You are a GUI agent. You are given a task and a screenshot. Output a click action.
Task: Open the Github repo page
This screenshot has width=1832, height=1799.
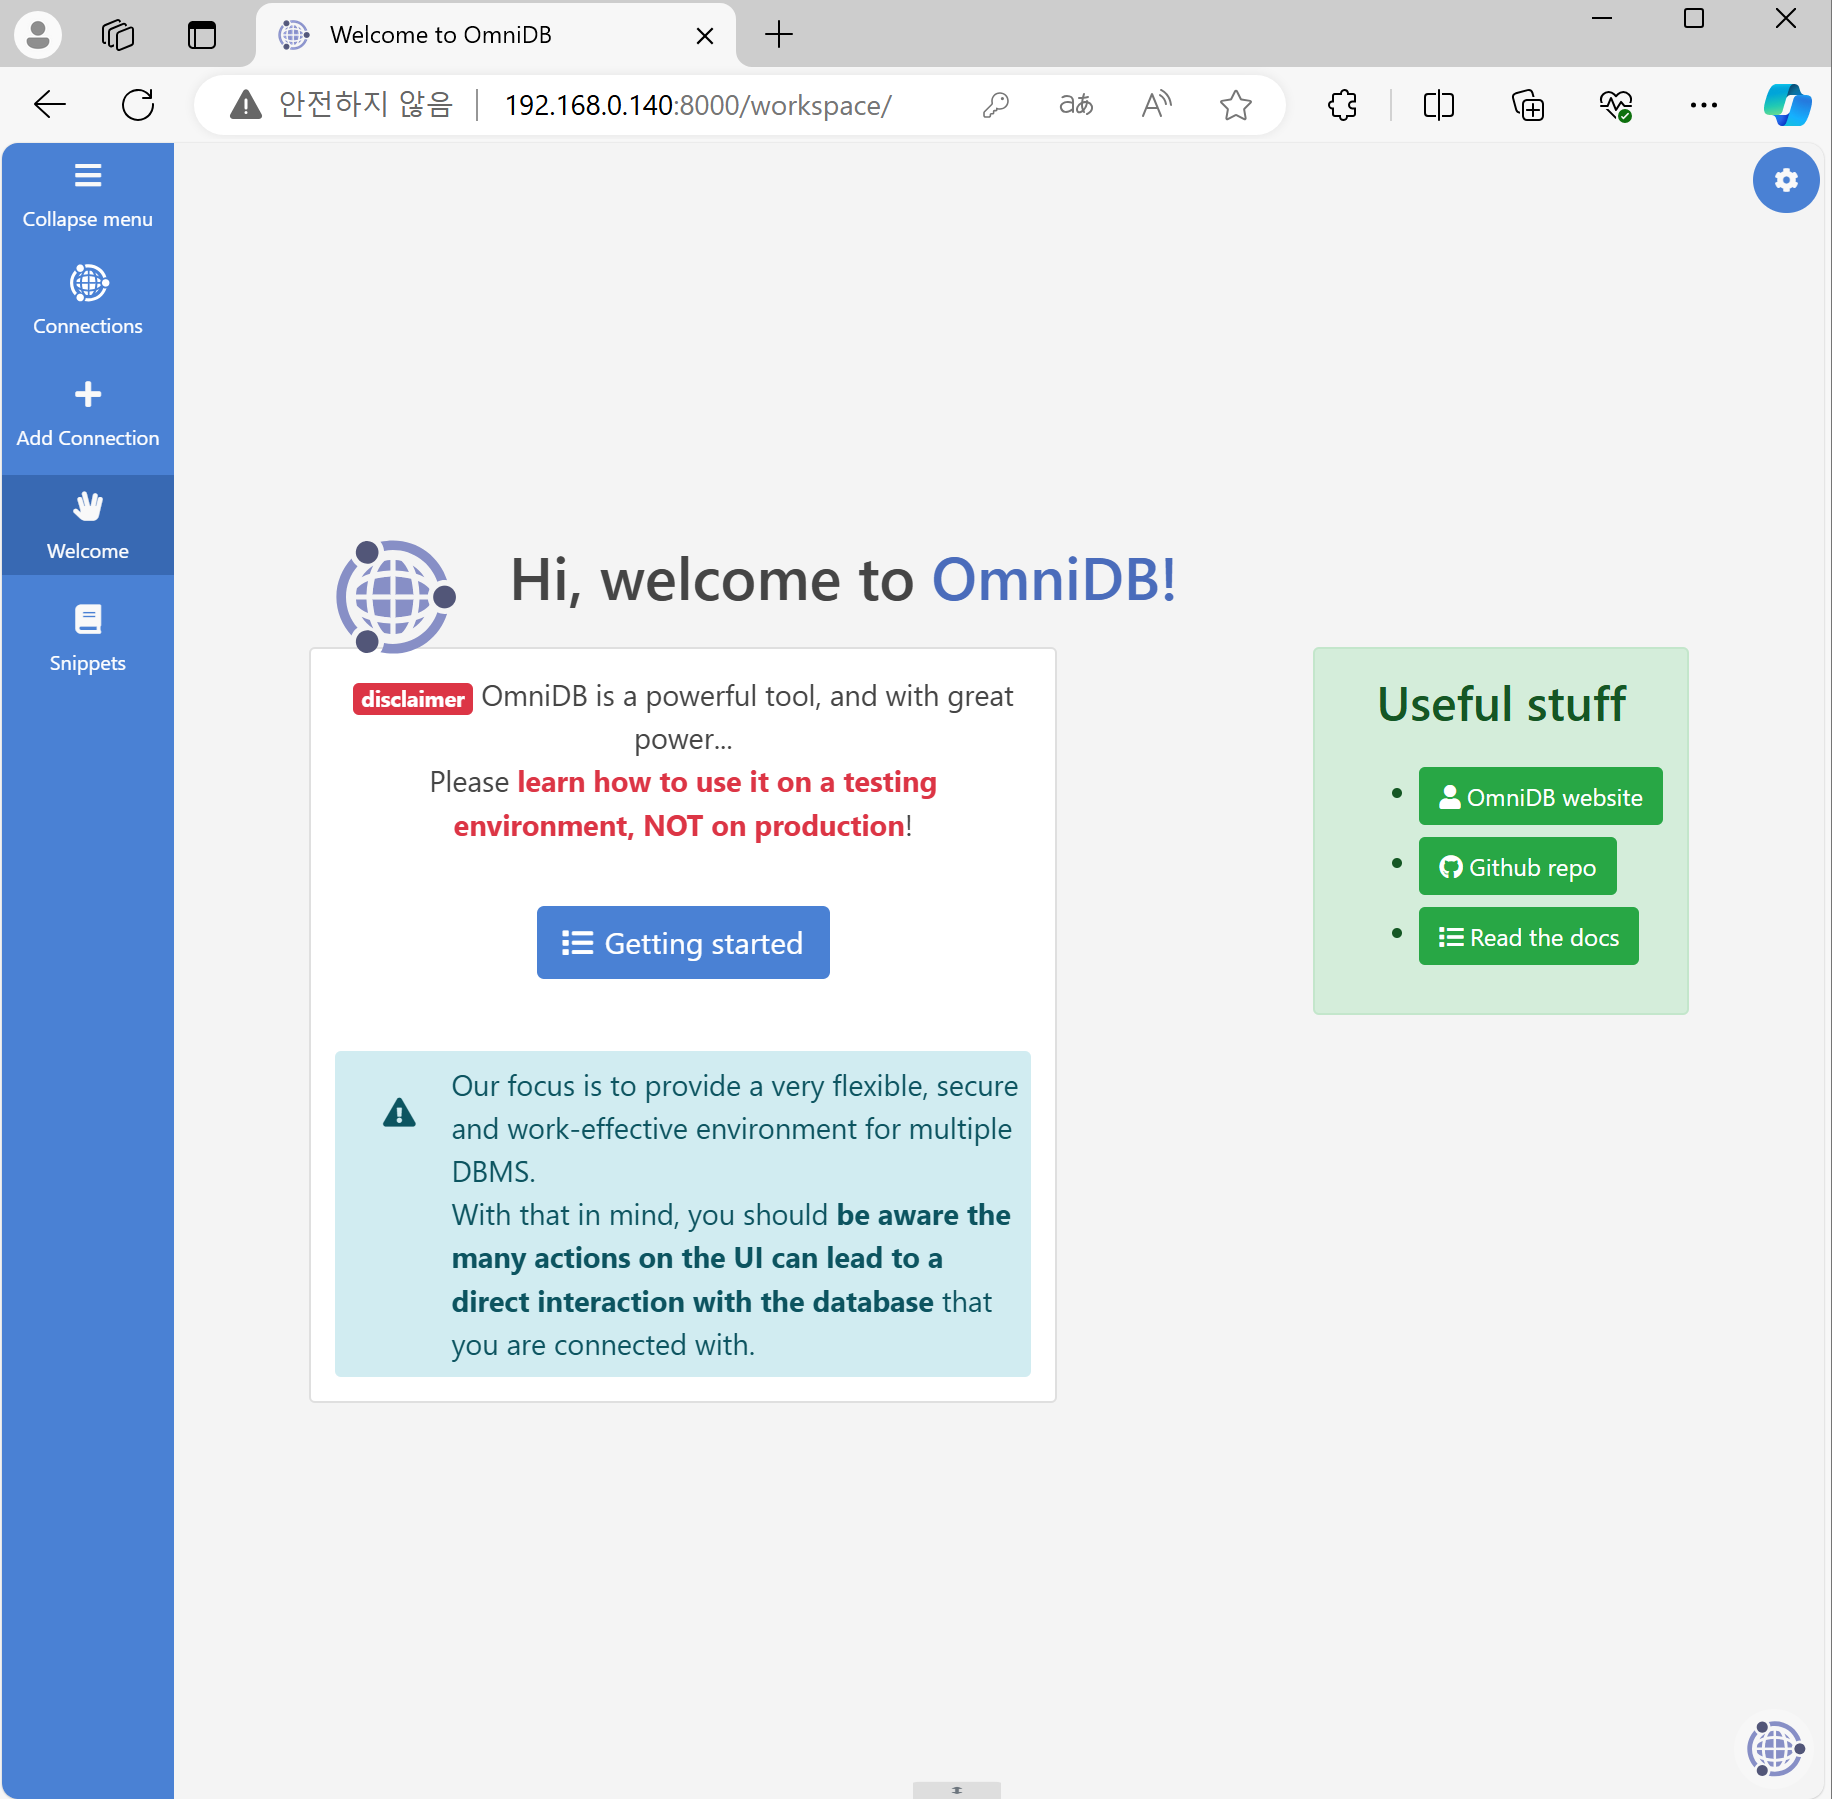(1517, 866)
